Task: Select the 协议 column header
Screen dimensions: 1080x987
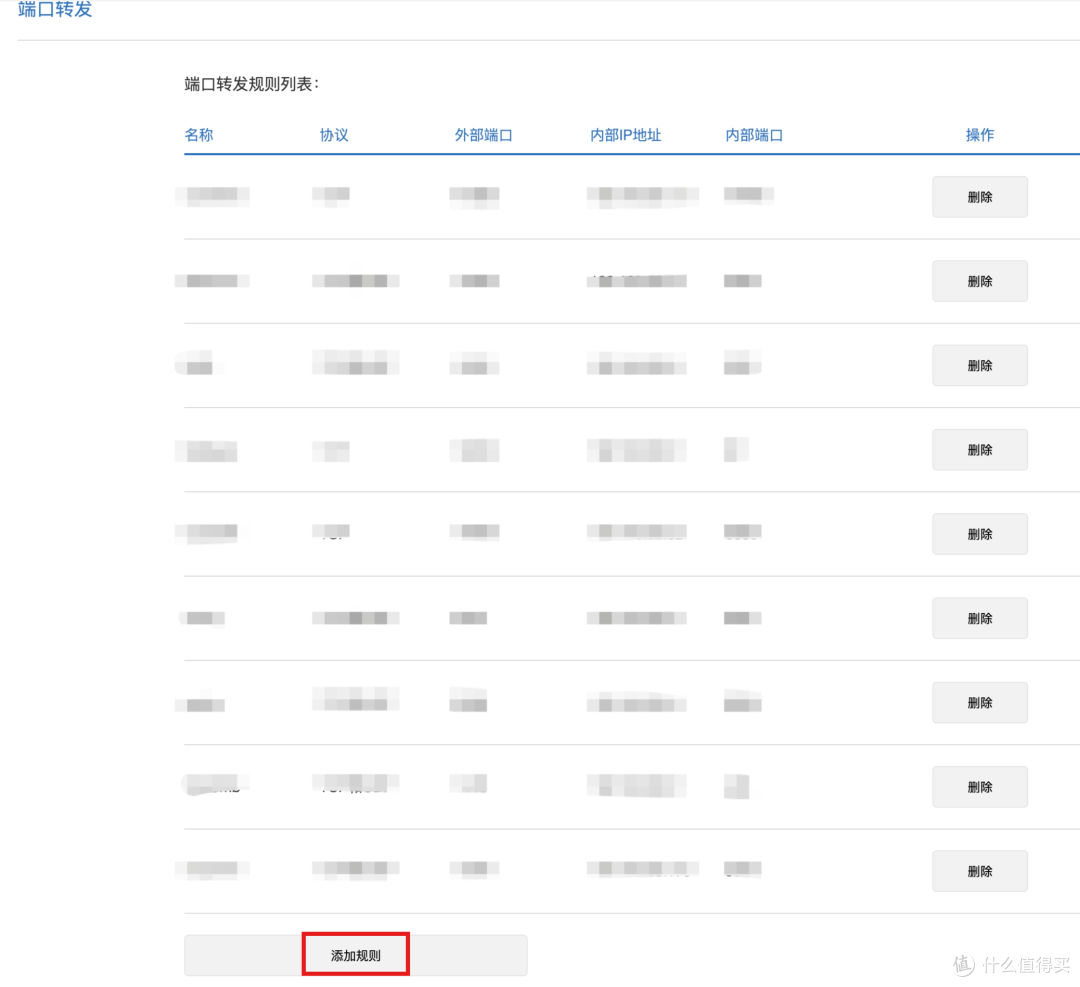Action: (334, 135)
